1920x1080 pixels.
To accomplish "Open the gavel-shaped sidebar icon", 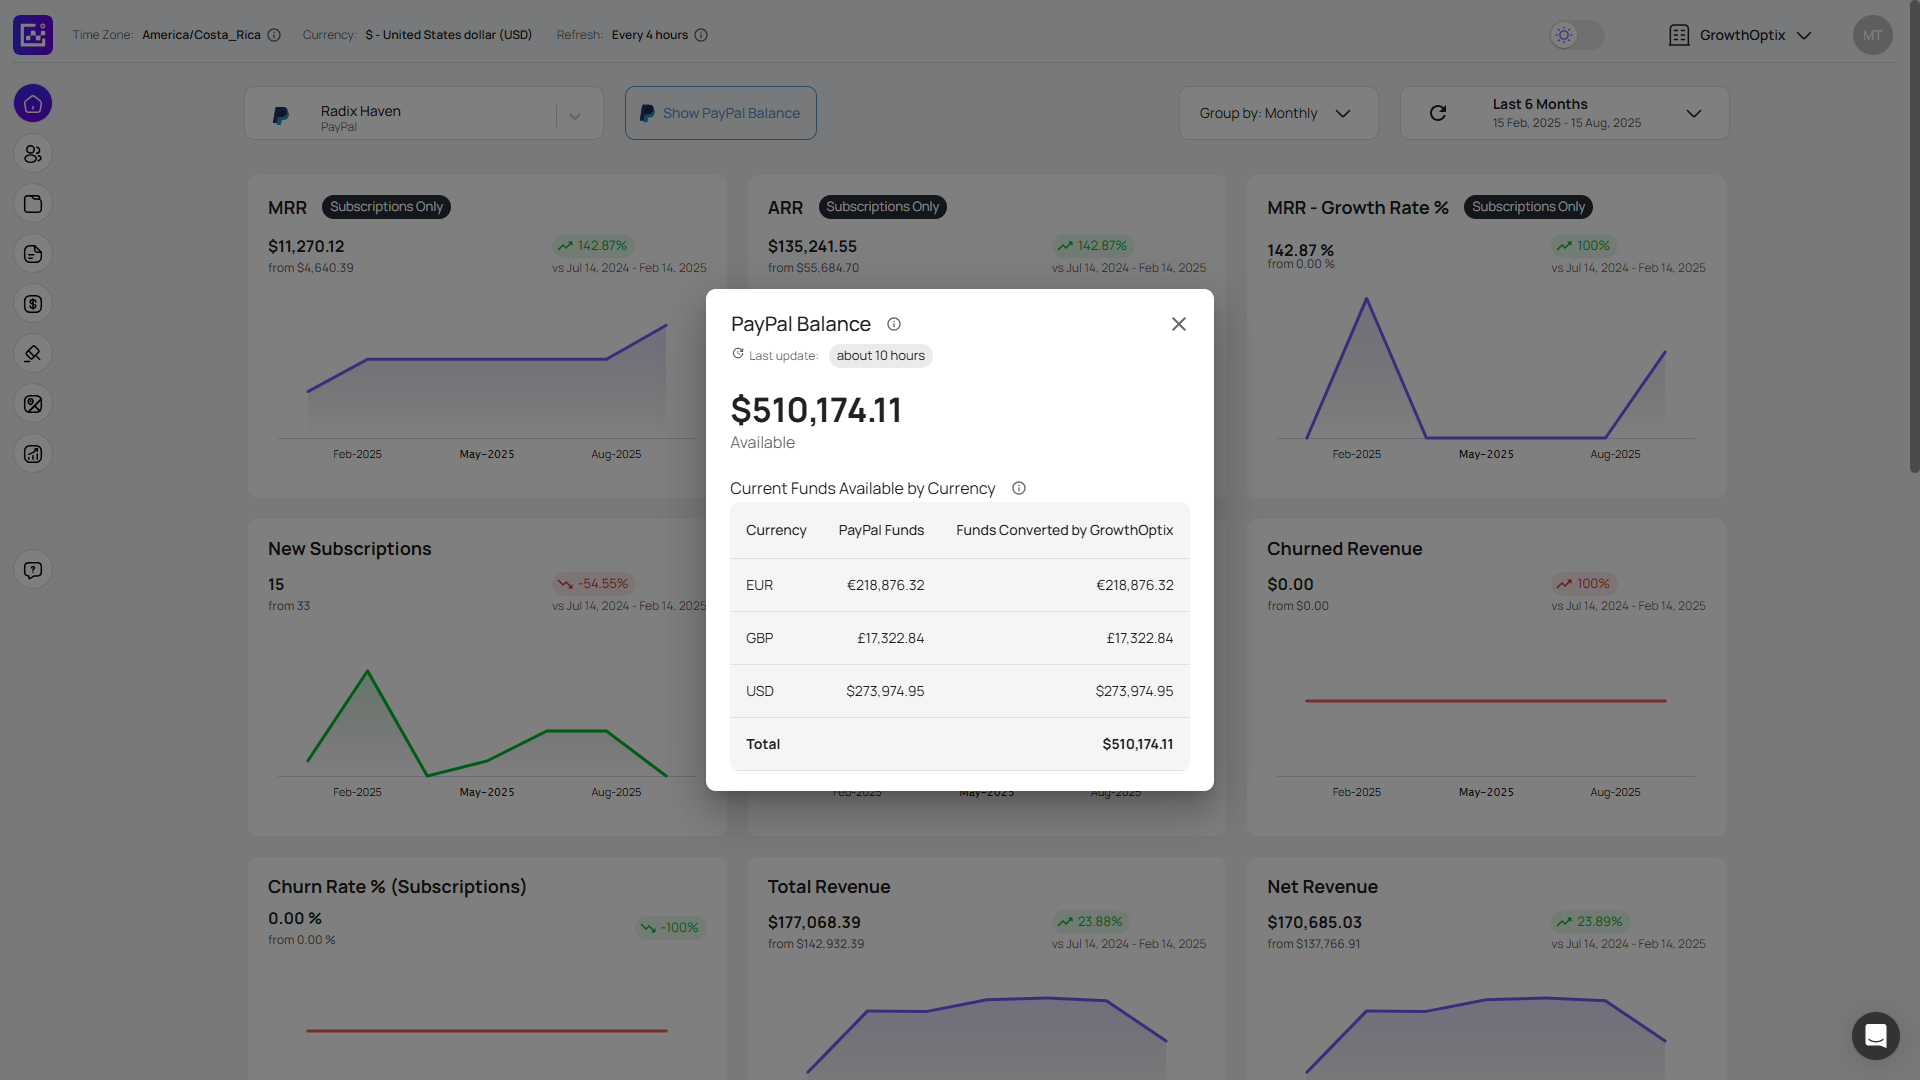I will tap(33, 354).
